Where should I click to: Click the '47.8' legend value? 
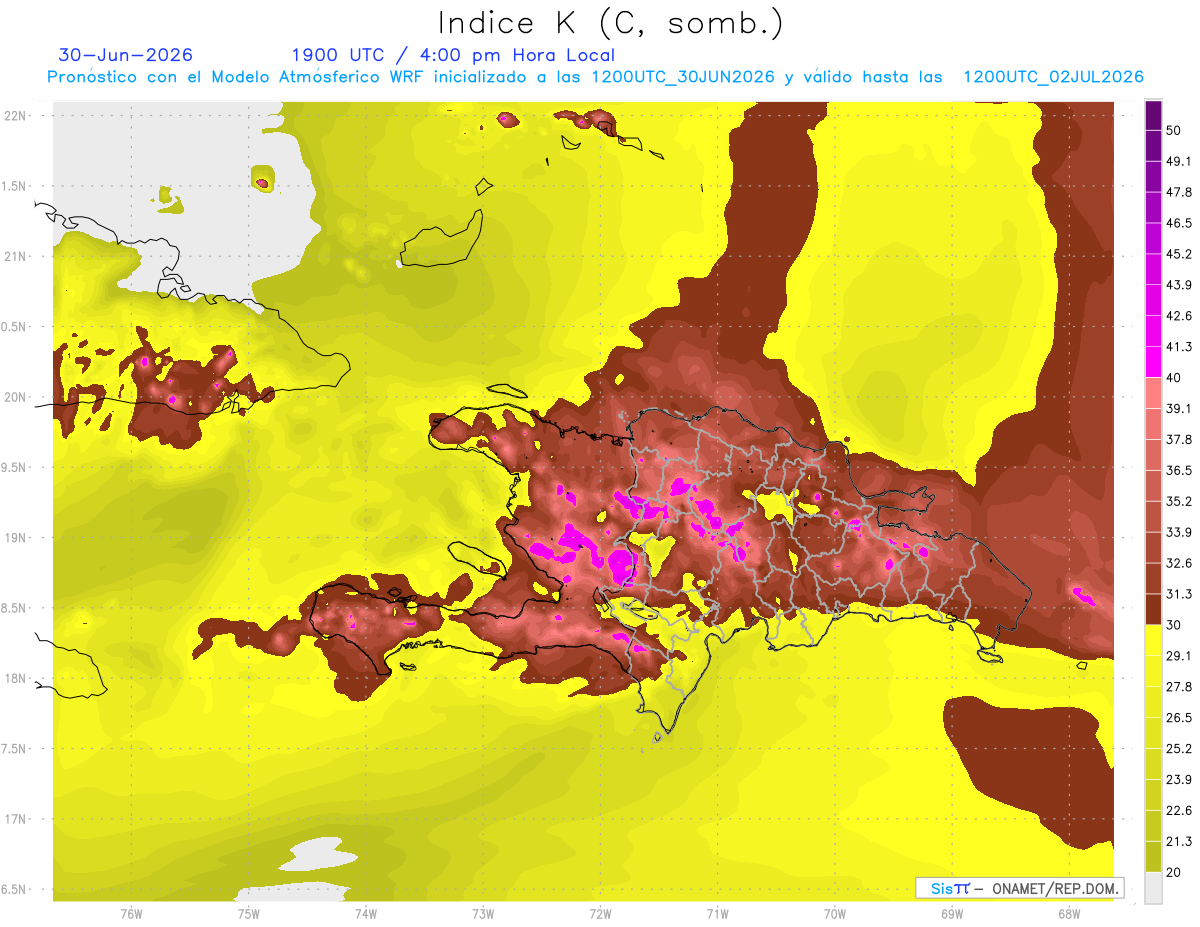point(1179,192)
